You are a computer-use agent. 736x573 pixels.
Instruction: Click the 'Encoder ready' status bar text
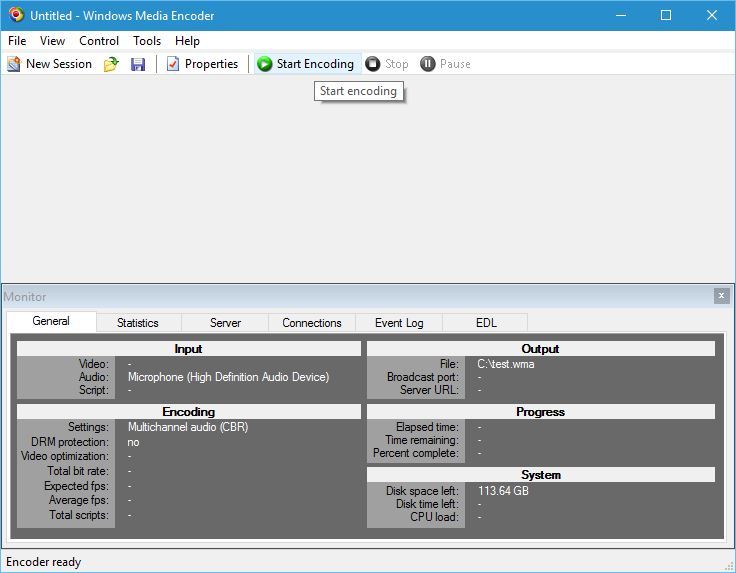(x=44, y=562)
